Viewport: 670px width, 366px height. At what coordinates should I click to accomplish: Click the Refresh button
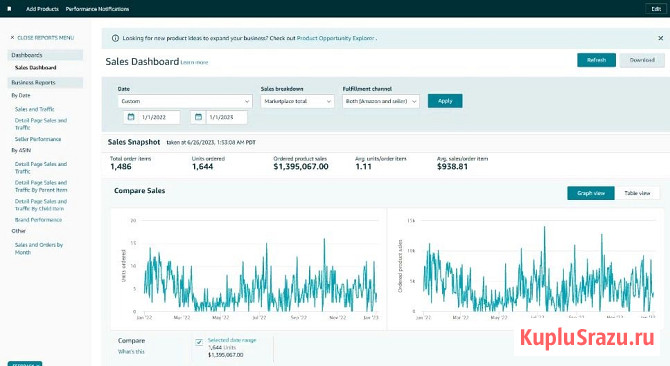(597, 60)
